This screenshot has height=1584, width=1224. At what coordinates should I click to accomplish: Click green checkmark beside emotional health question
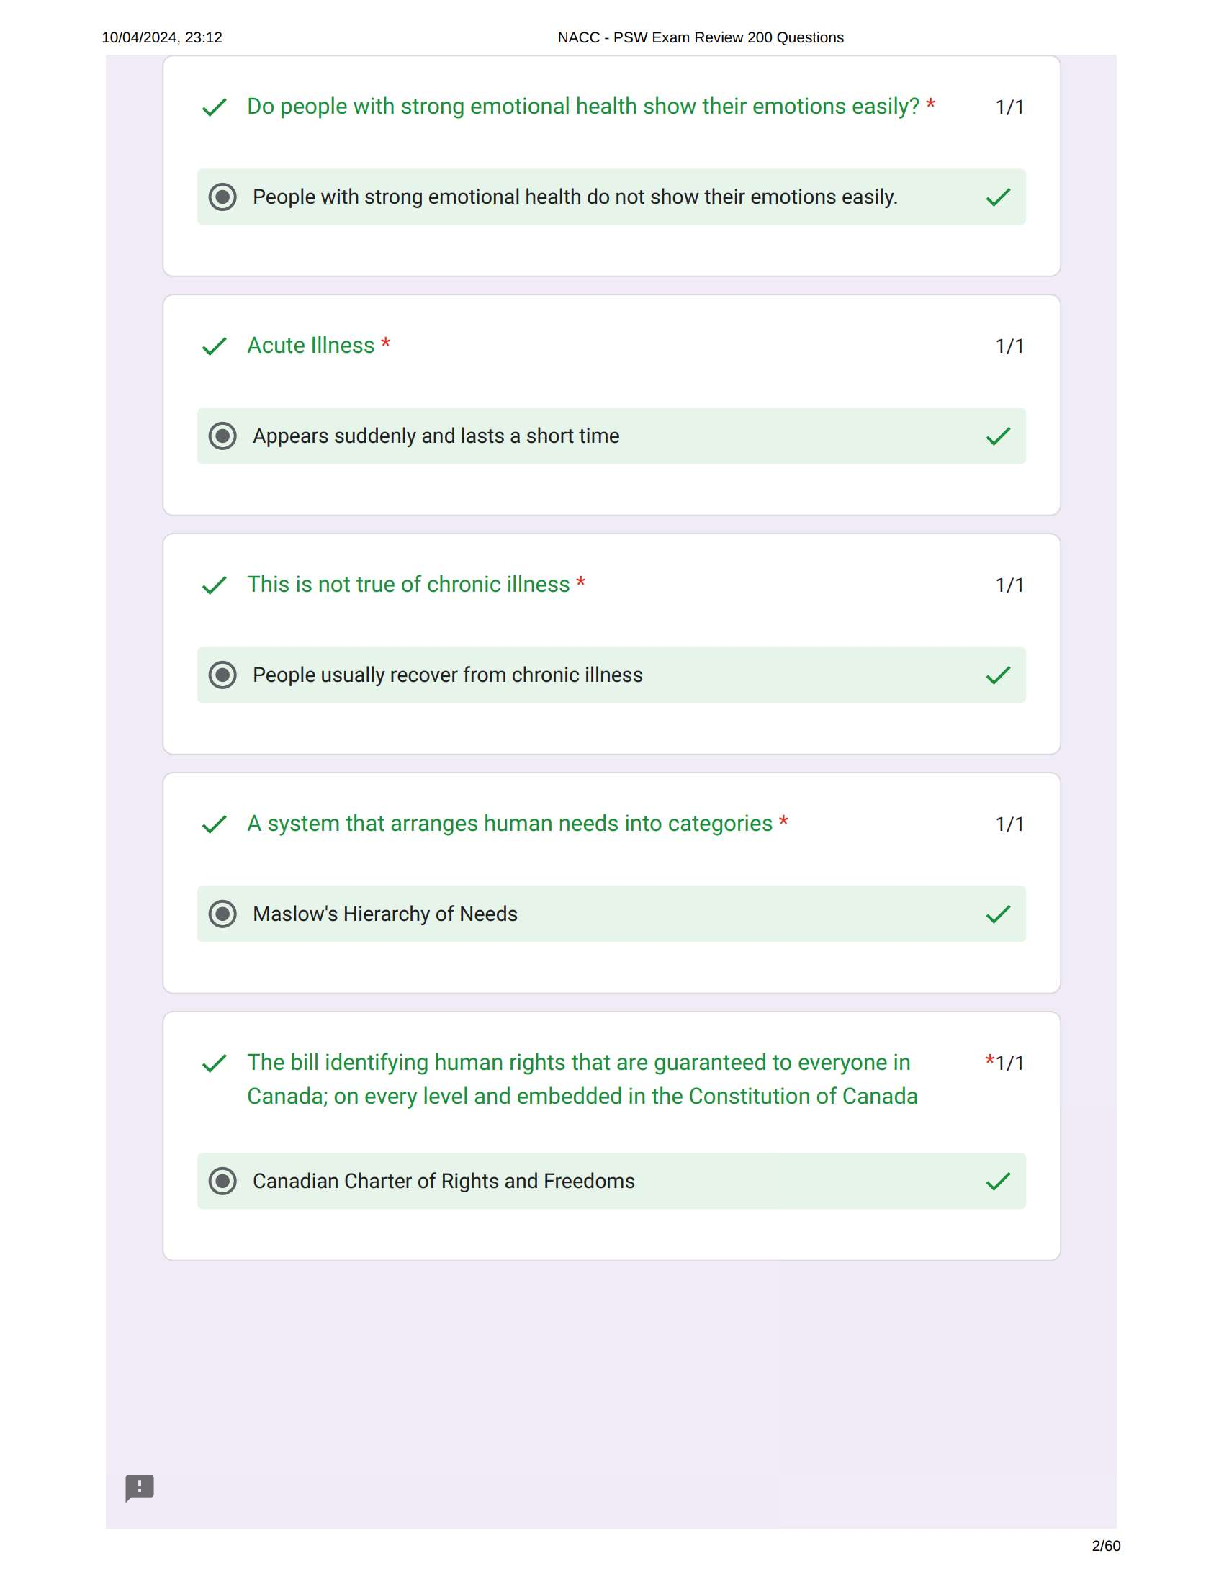click(214, 108)
